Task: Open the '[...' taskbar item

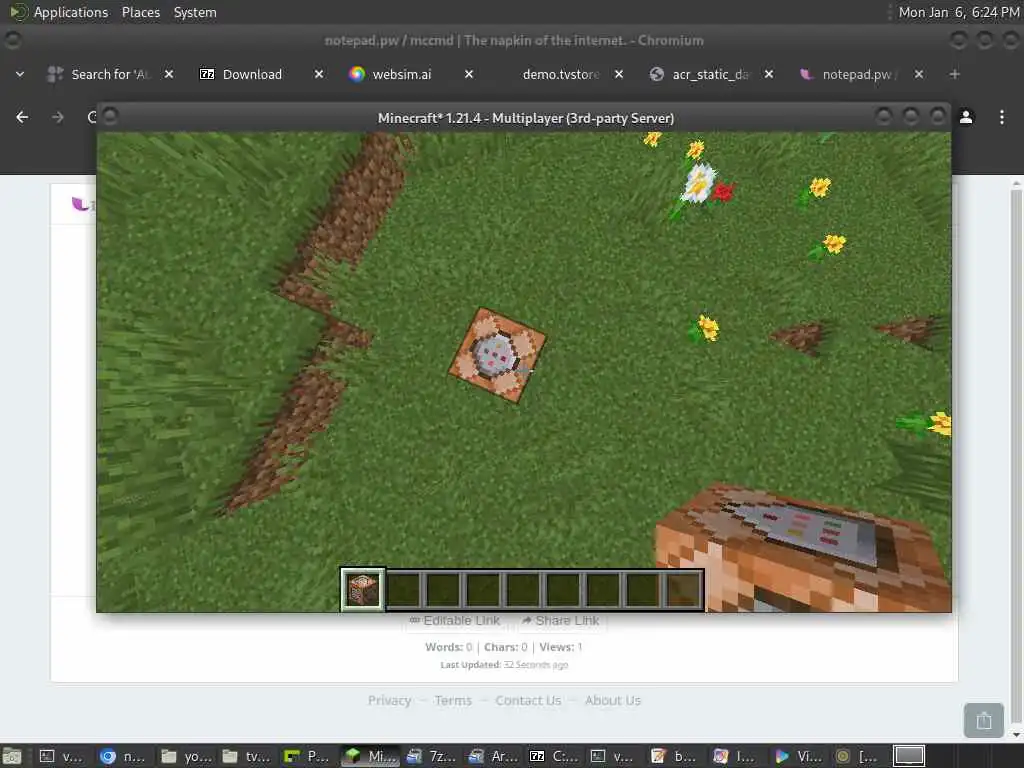Action: [859, 756]
